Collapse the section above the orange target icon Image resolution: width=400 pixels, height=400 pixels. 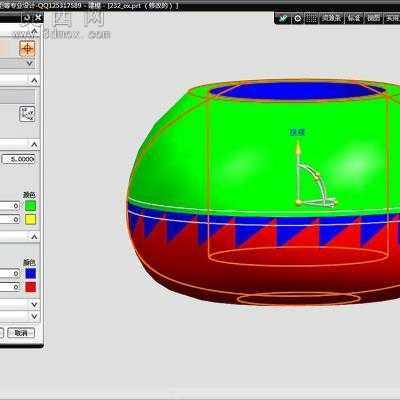(x=34, y=32)
